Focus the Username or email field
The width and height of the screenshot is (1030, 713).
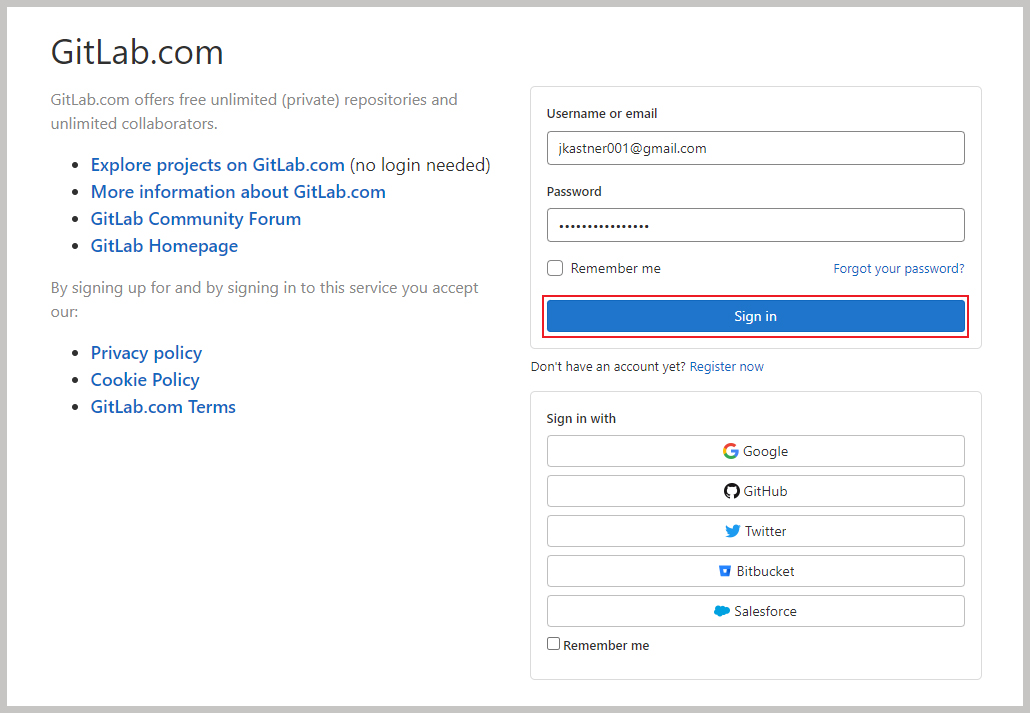click(x=755, y=148)
